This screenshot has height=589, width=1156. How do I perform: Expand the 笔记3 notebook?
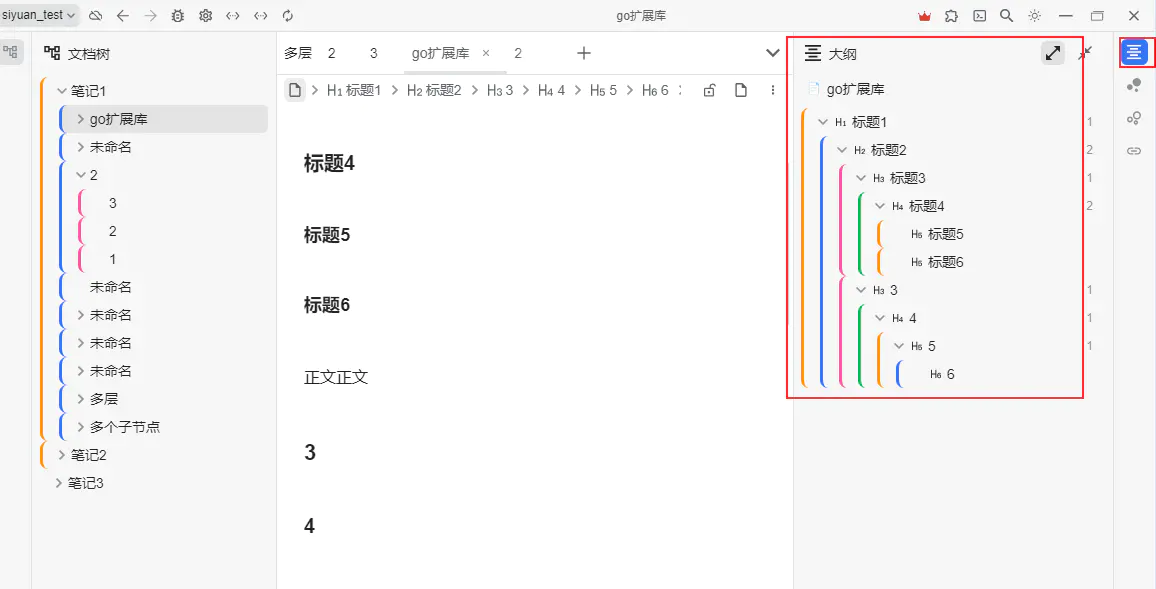click(59, 483)
